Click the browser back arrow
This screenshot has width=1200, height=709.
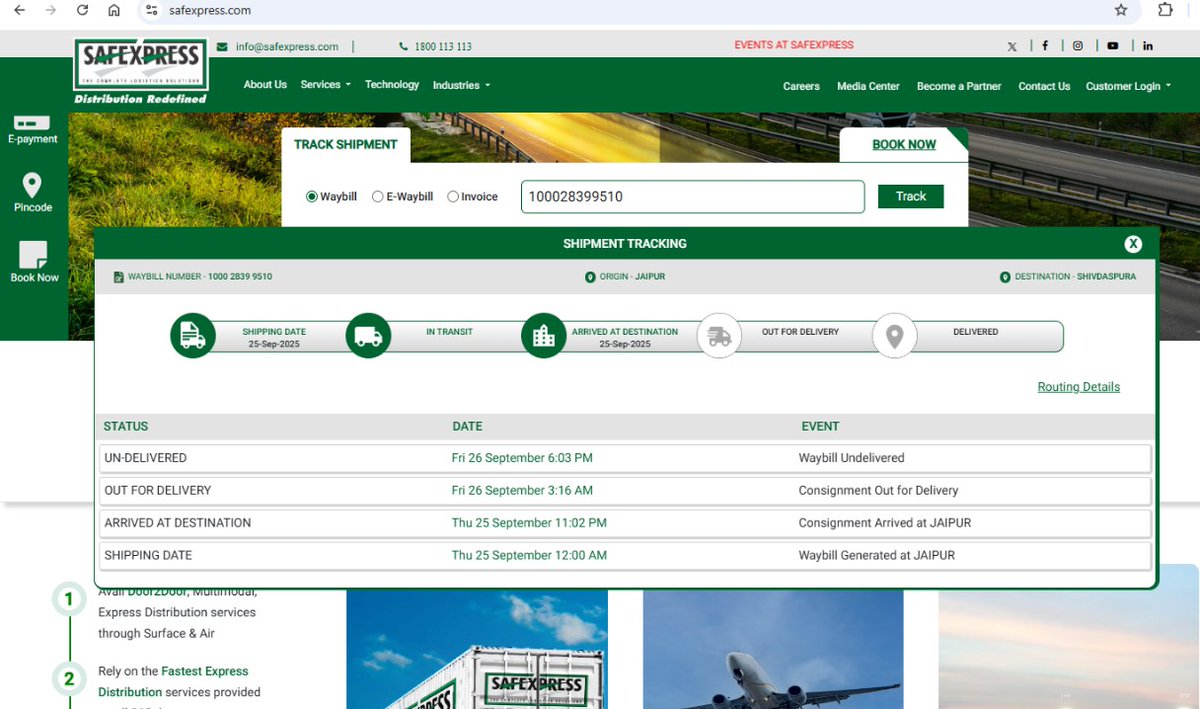tap(19, 10)
